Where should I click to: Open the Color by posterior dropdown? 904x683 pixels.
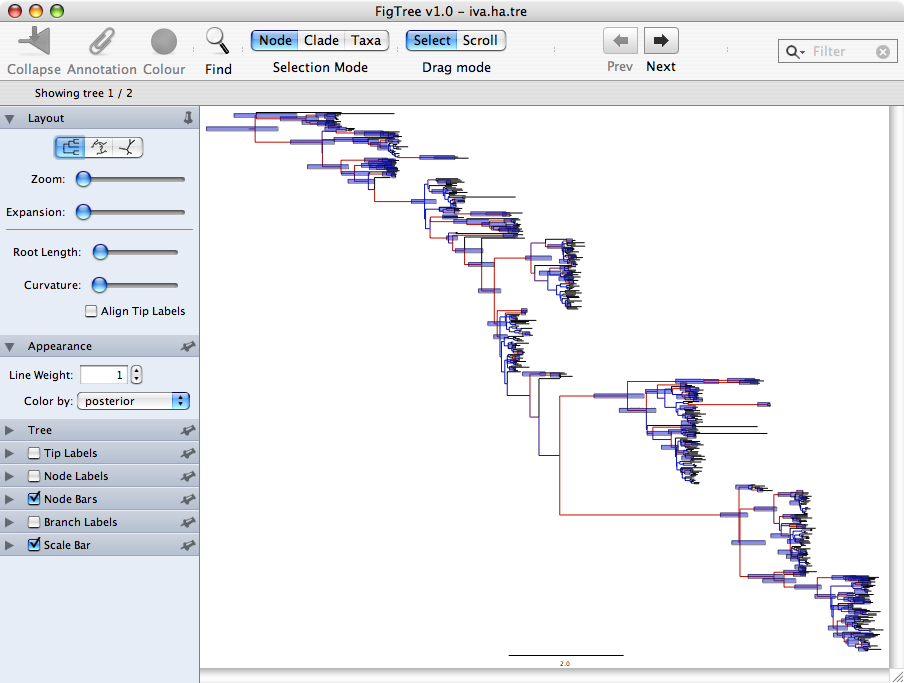[x=133, y=401]
